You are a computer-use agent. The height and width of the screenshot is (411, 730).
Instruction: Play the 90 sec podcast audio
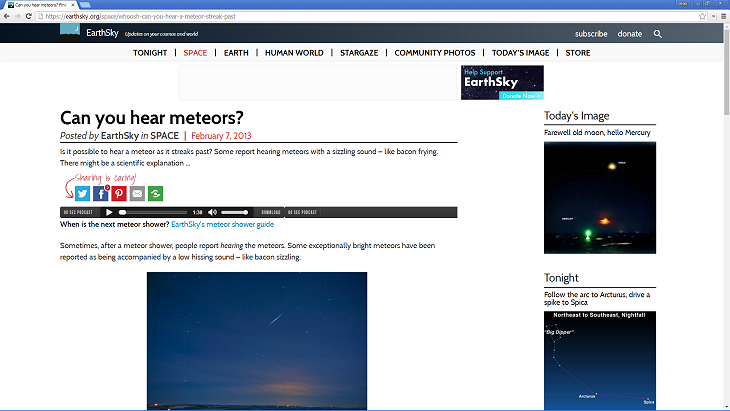(x=109, y=212)
